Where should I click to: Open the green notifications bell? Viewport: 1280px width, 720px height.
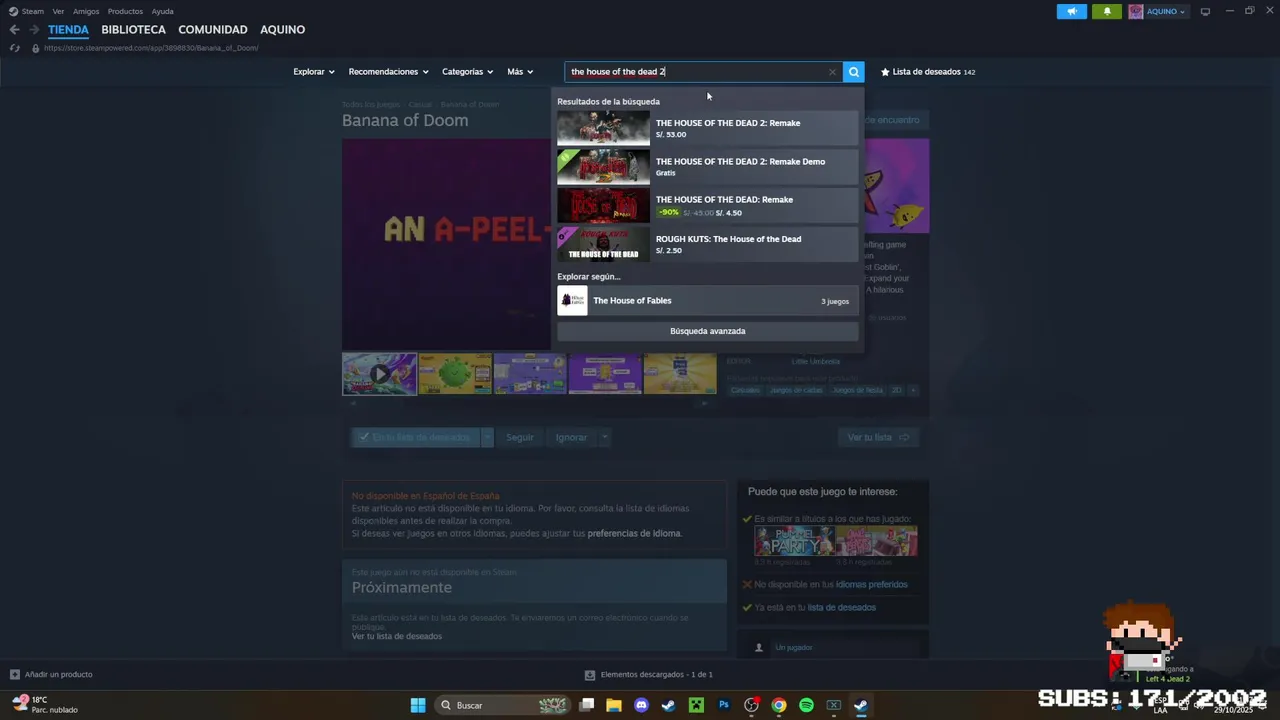(1107, 12)
